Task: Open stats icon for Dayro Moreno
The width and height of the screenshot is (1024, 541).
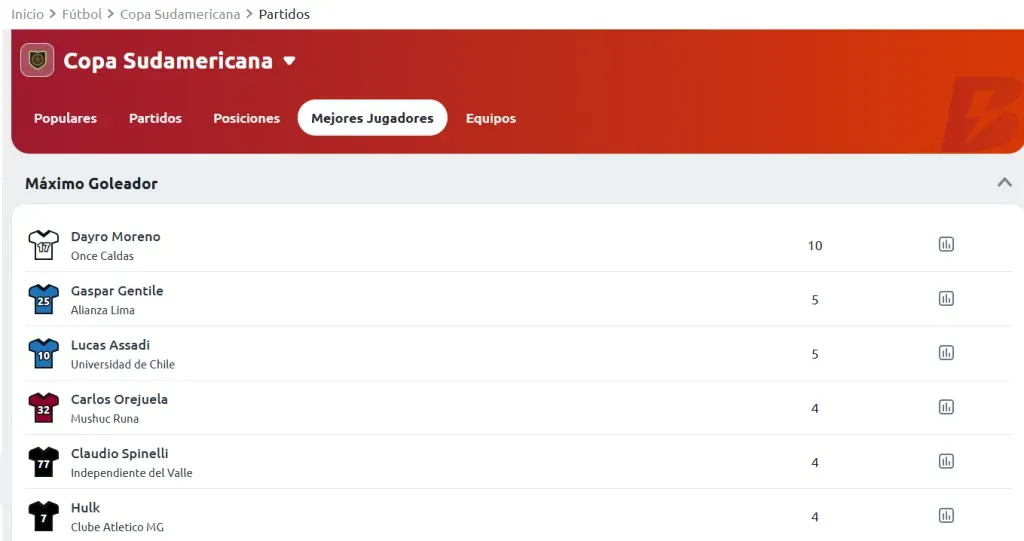Action: tap(946, 244)
